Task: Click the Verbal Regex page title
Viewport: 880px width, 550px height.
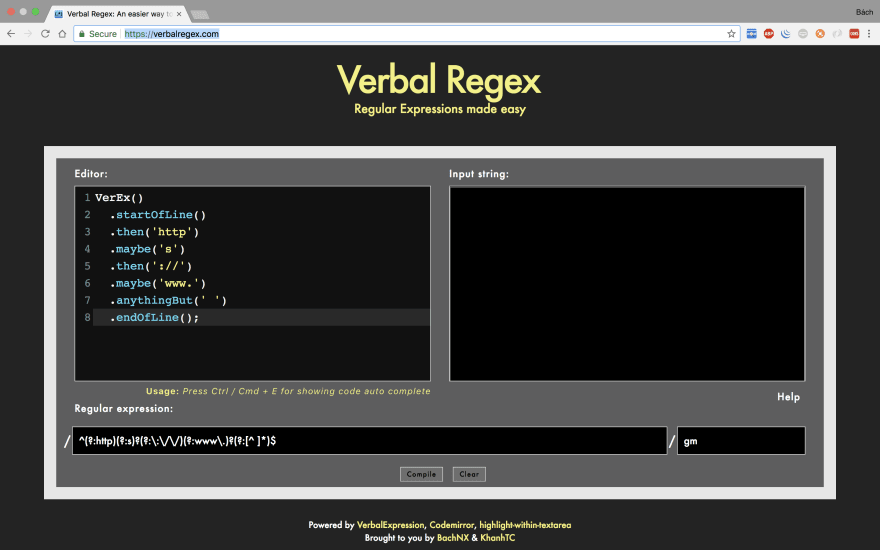Action: click(x=439, y=80)
